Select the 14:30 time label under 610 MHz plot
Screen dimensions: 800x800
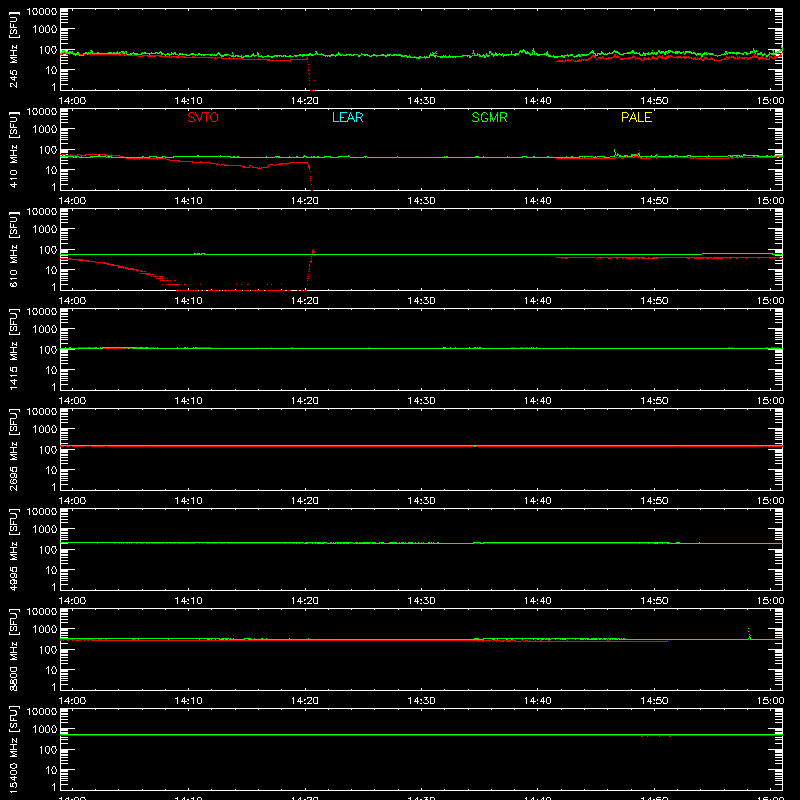tap(421, 301)
